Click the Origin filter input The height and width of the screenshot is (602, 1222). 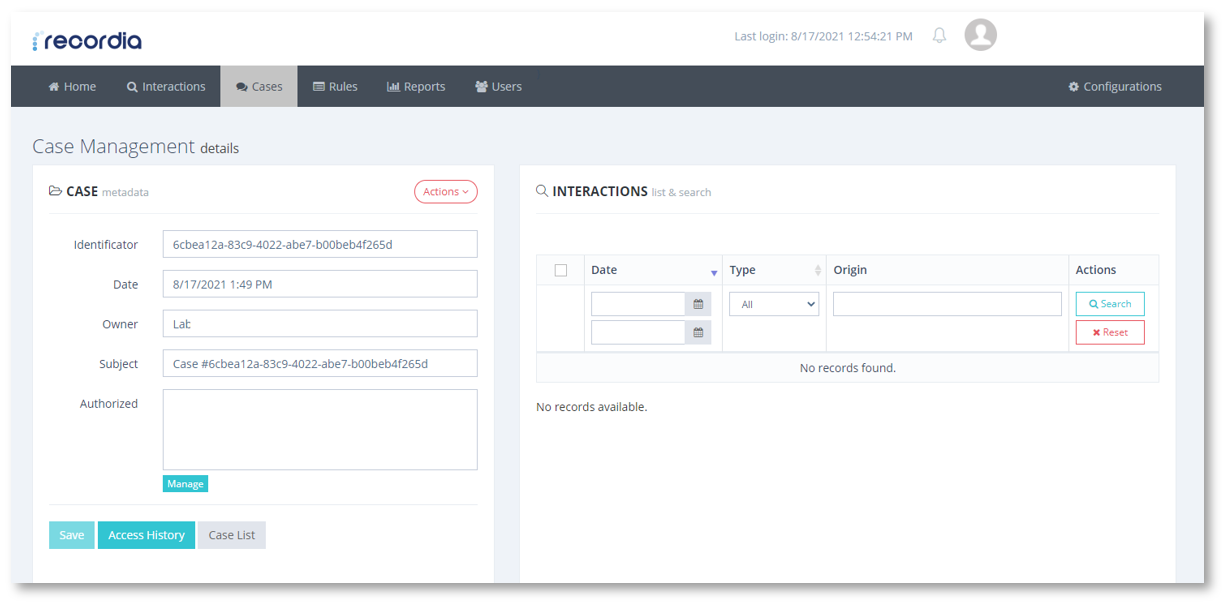[x=947, y=304]
